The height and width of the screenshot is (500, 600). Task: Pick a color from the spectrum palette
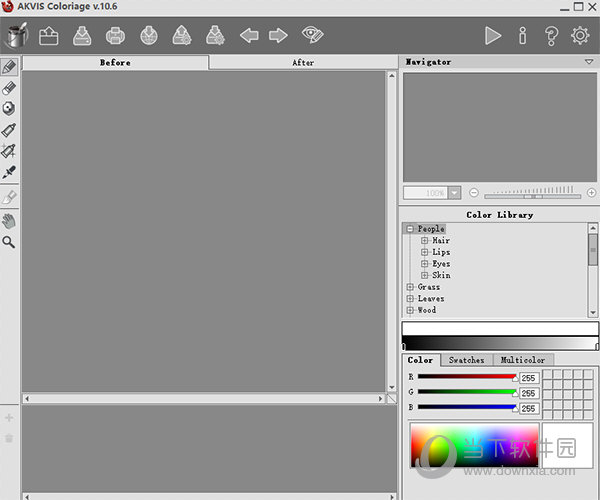coord(474,445)
